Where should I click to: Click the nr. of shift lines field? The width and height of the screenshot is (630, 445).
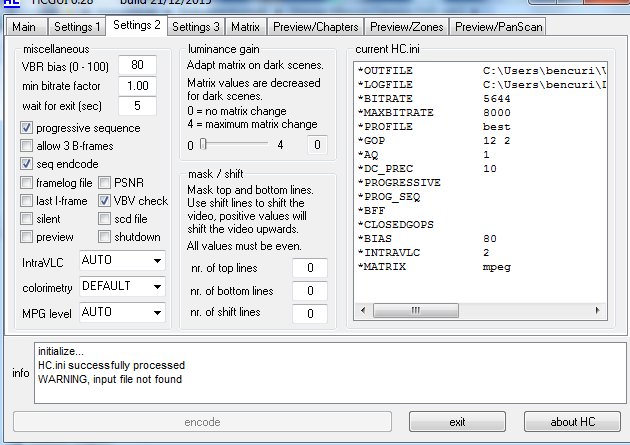pyautogui.click(x=310, y=314)
